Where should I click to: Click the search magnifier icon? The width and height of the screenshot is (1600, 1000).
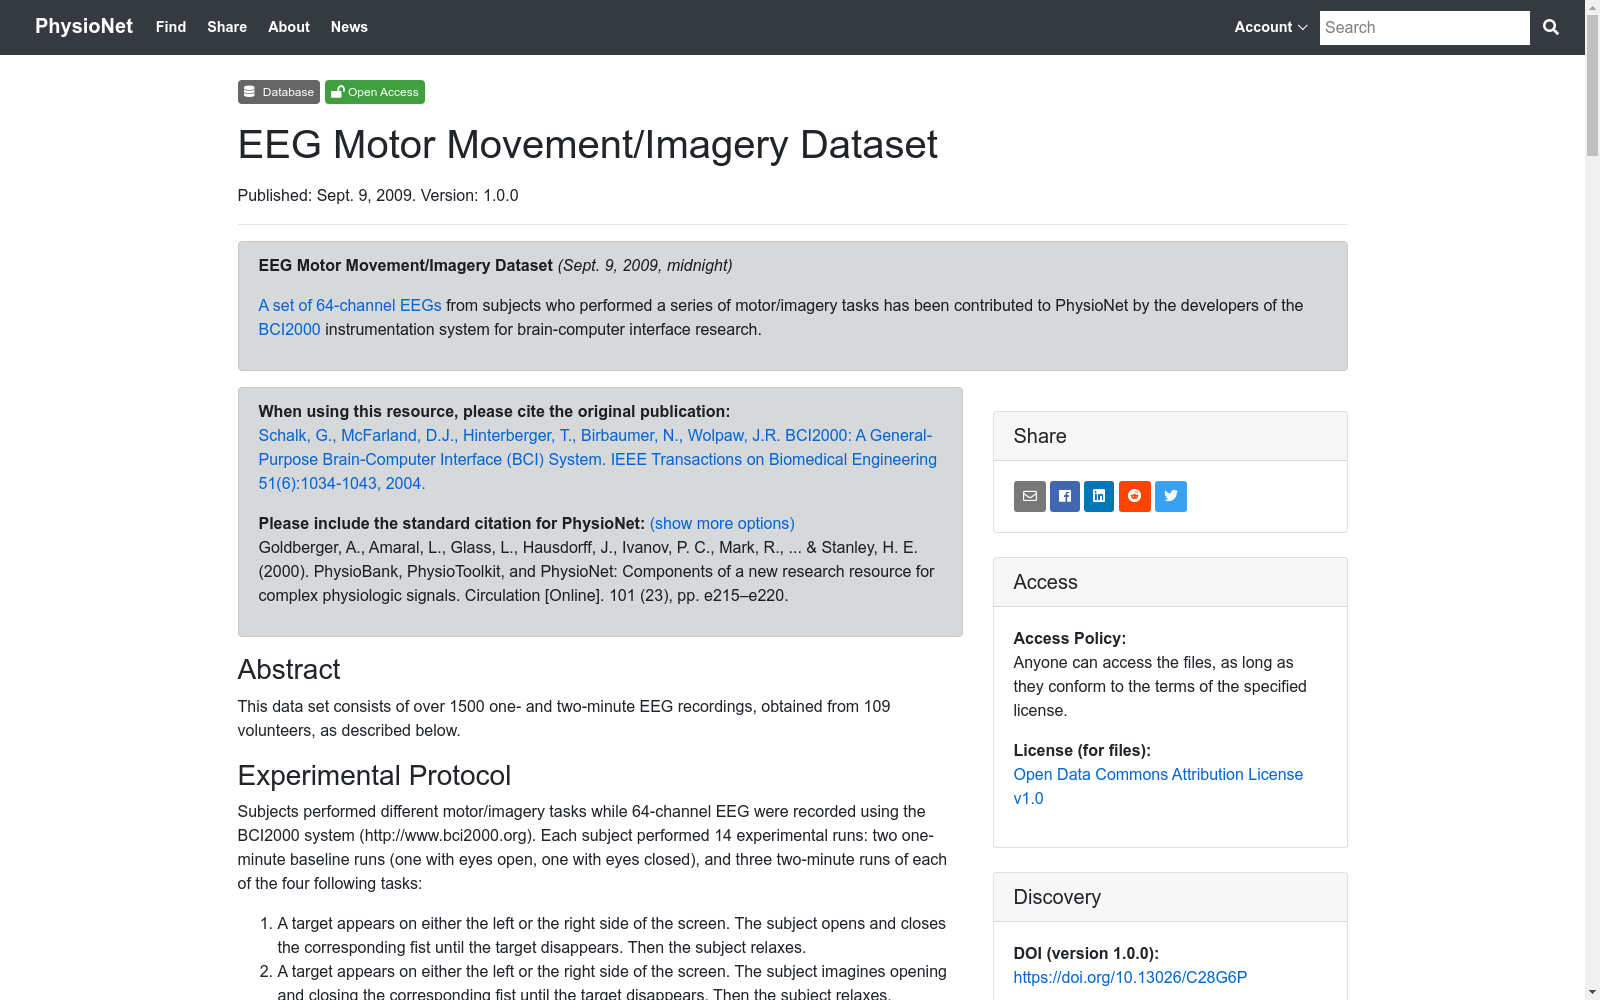pyautogui.click(x=1551, y=27)
